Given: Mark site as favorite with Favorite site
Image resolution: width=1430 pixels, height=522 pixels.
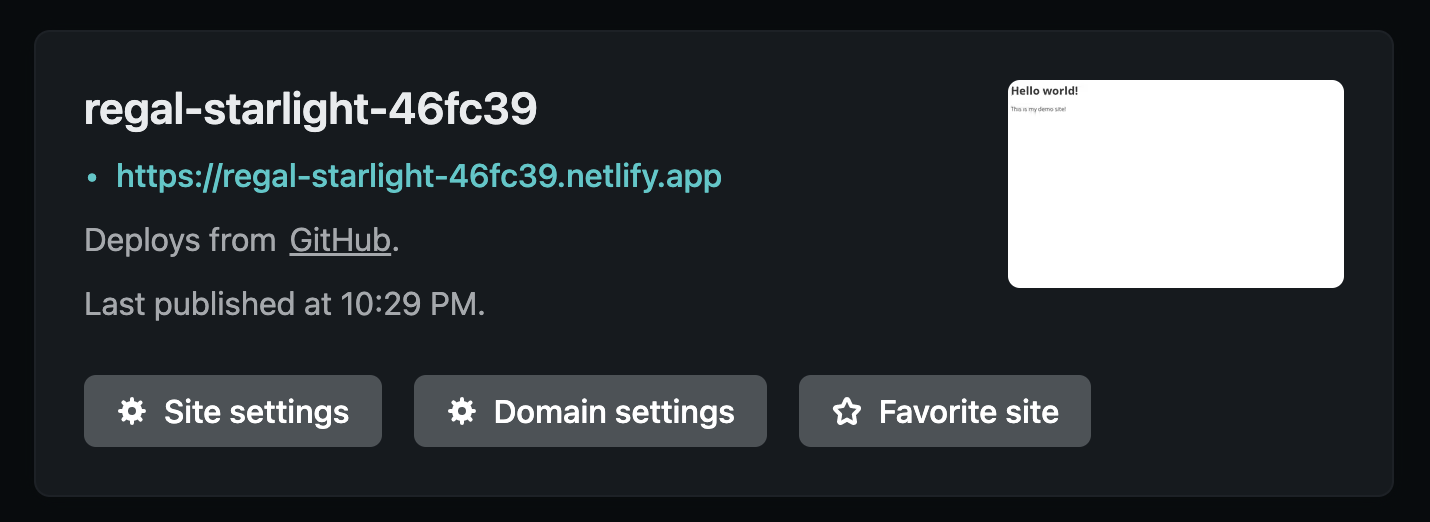Looking at the screenshot, I should [x=944, y=411].
